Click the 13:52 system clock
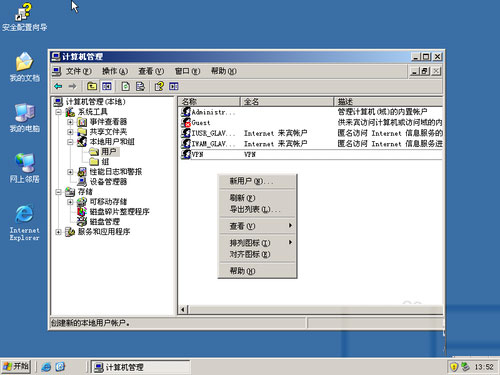 (x=484, y=367)
